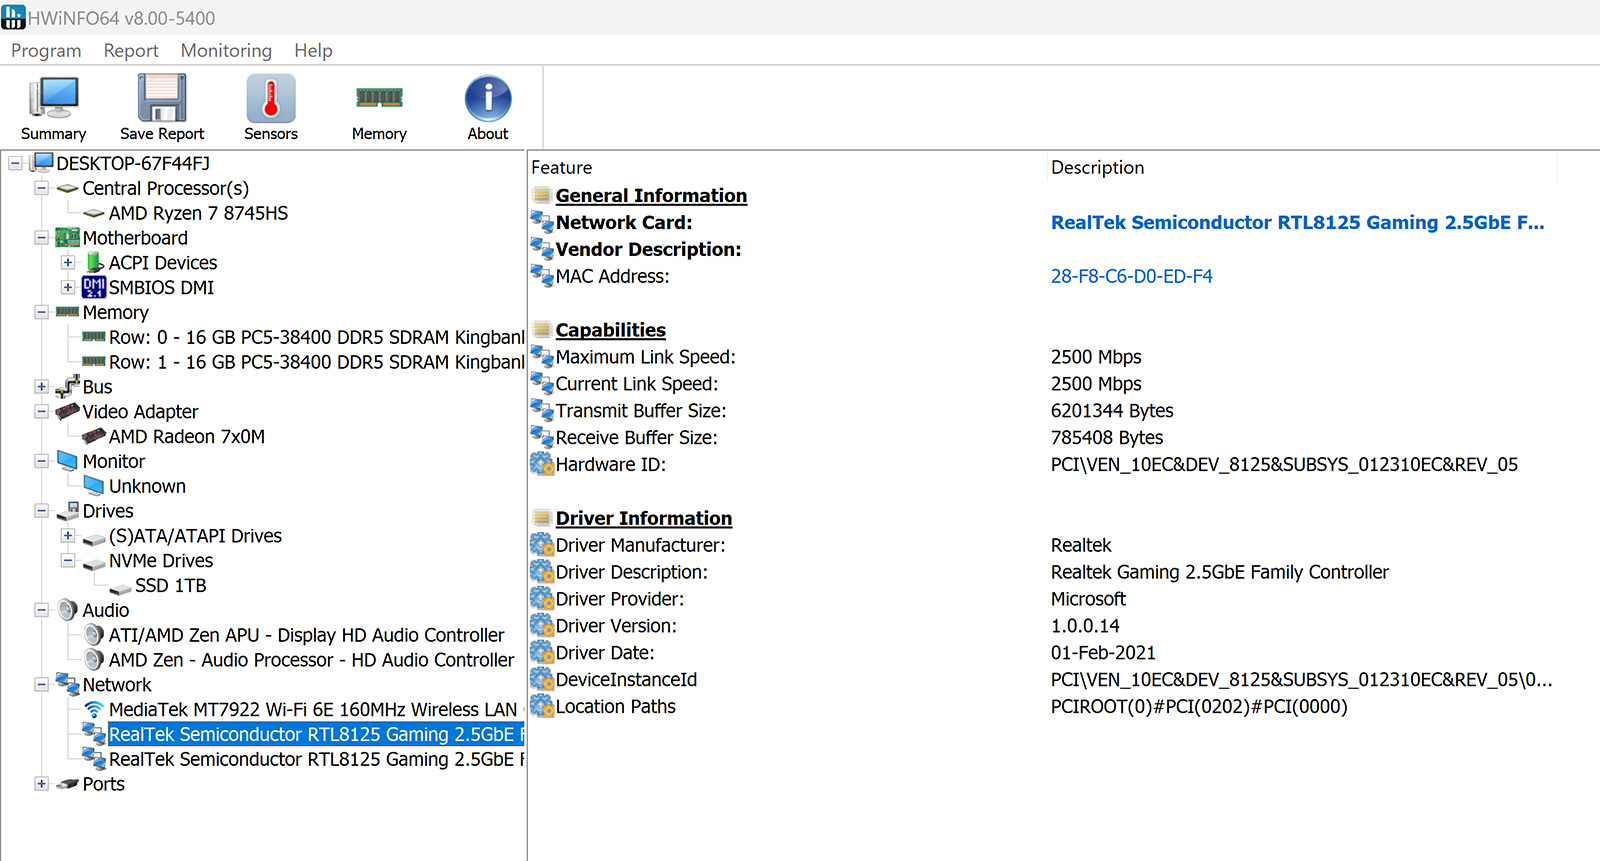Collapse the Audio branch
This screenshot has height=861, width=1600.
click(41, 610)
